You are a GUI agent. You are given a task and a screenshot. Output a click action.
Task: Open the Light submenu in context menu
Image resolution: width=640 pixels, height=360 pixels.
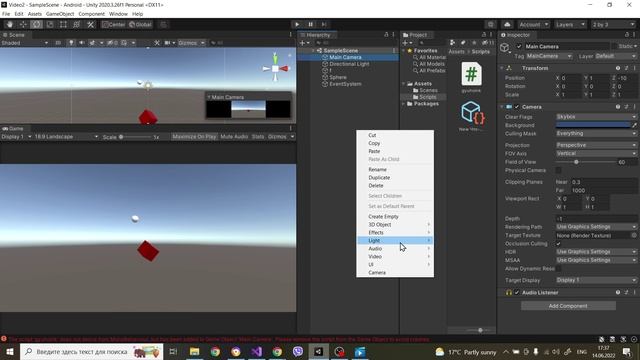(395, 240)
